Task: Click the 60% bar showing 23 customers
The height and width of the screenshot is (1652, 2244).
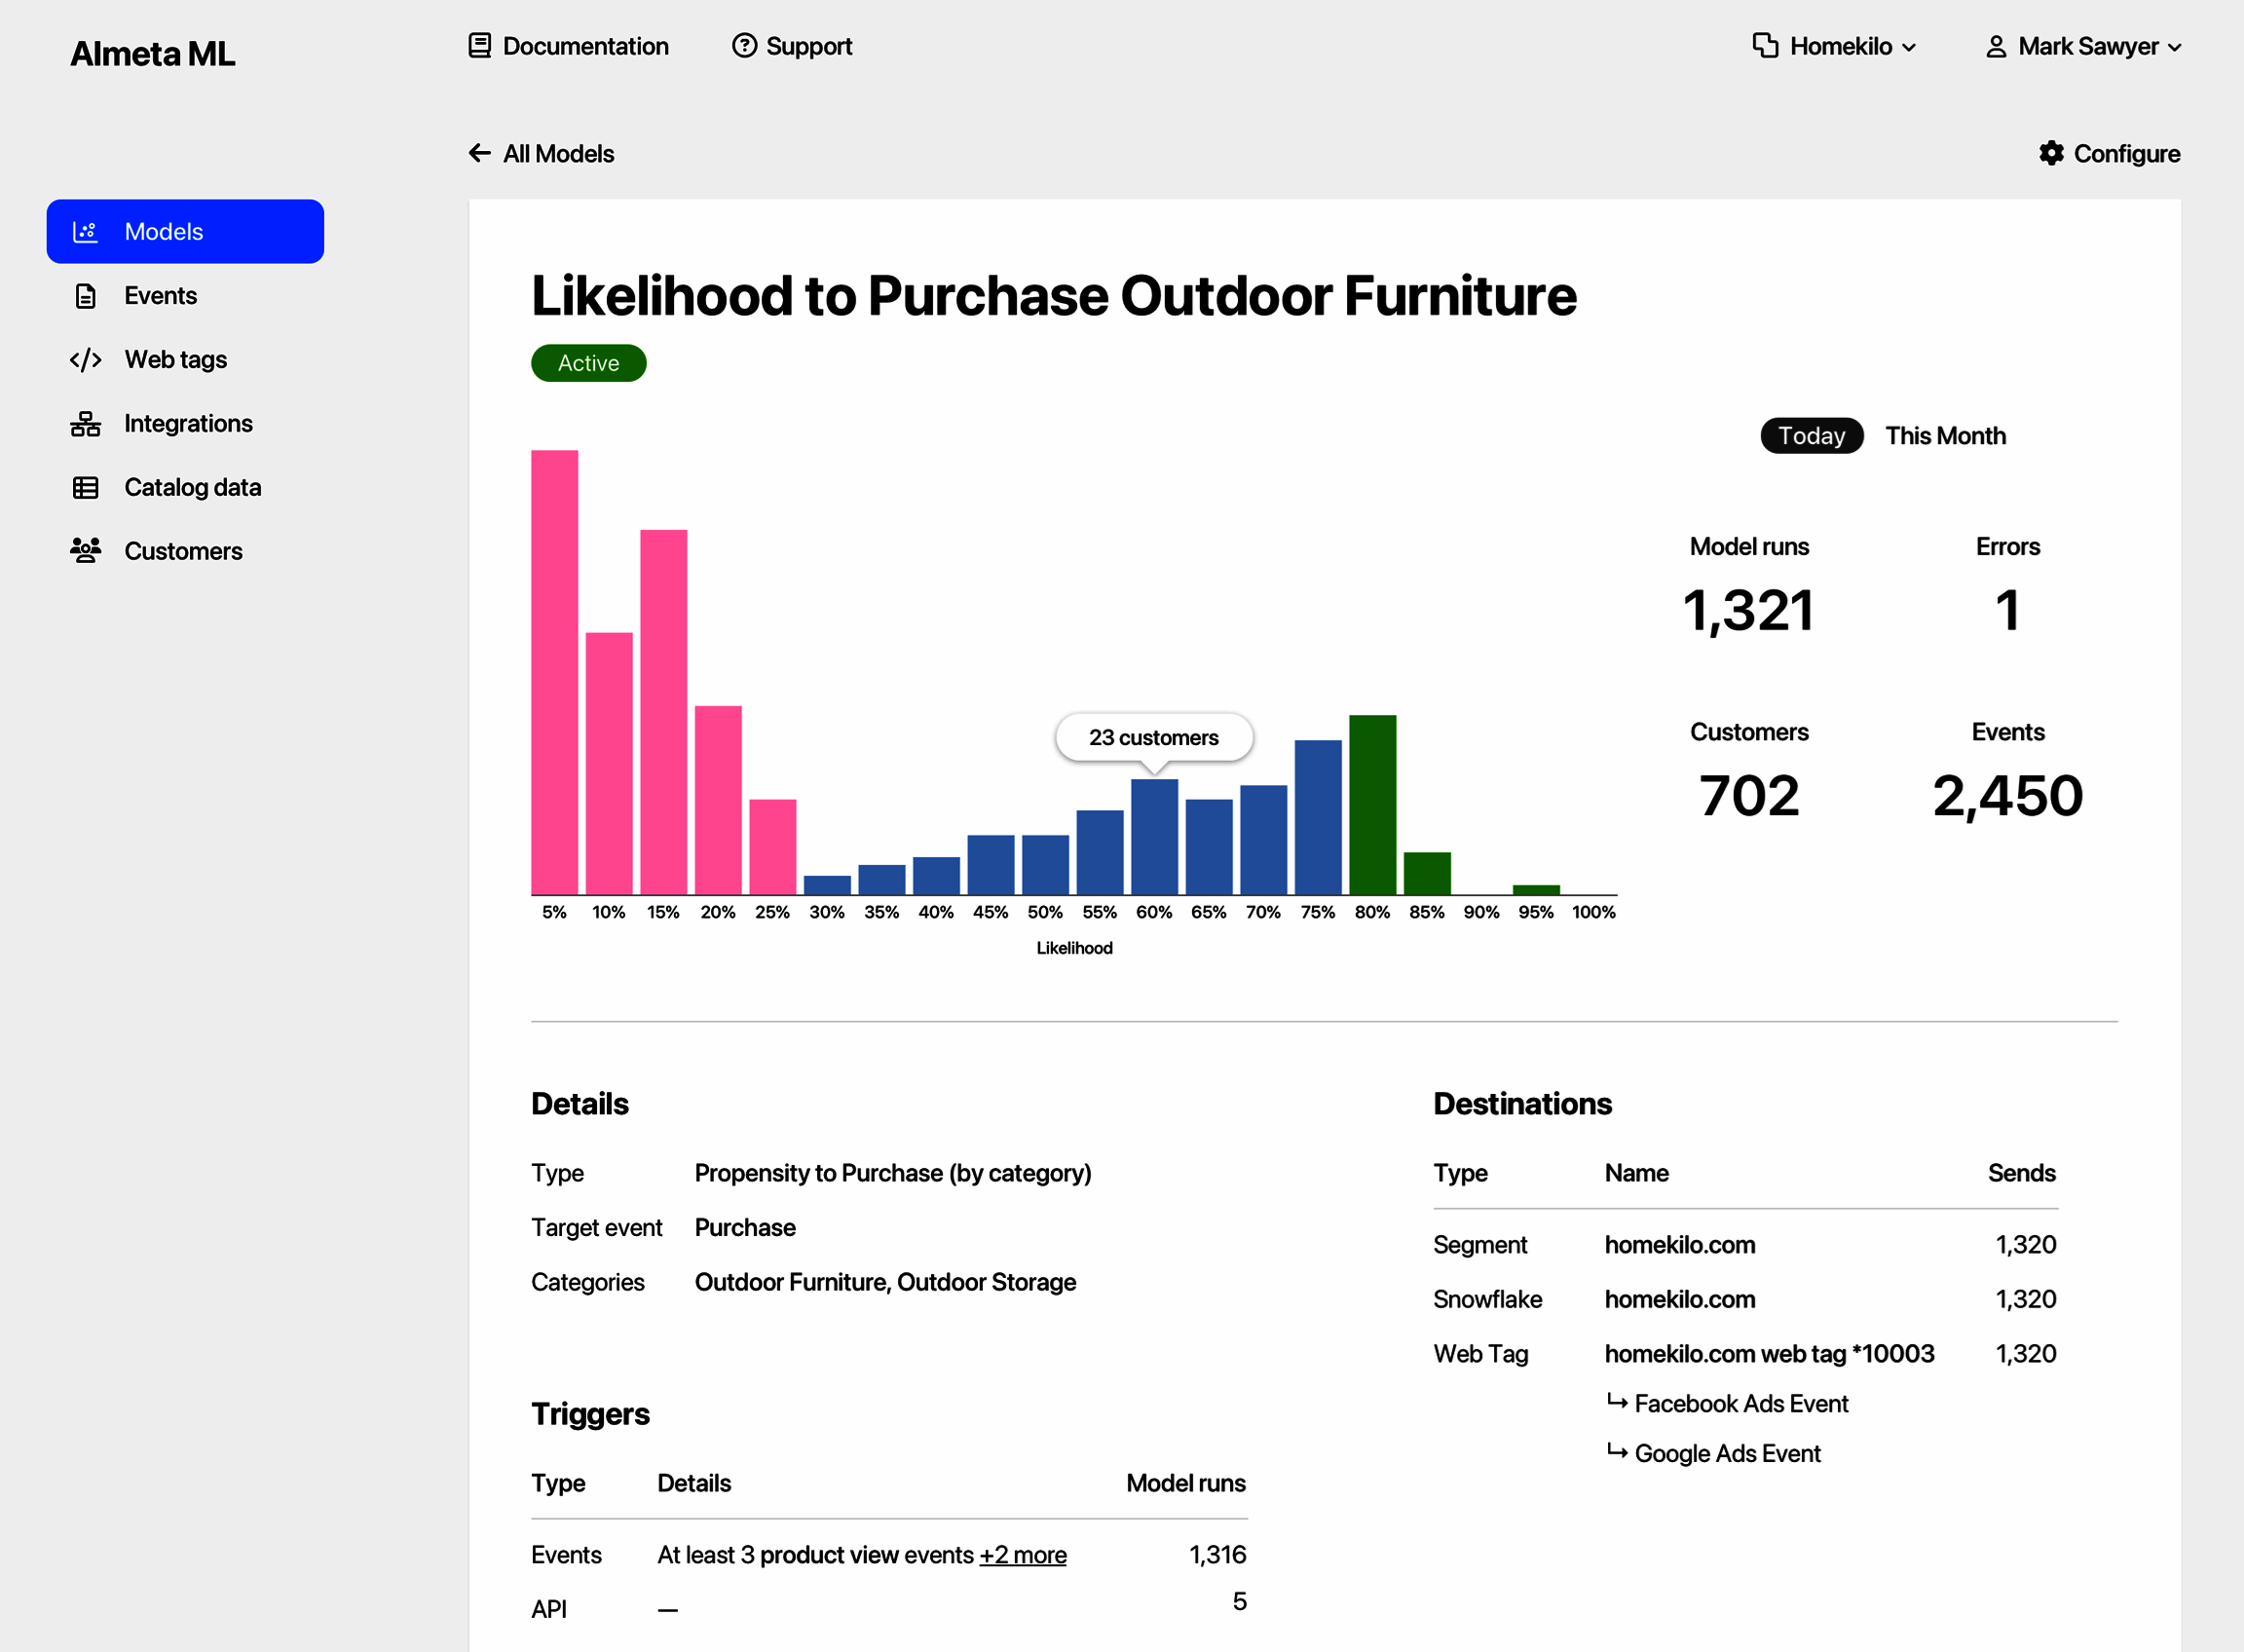Action: click(1154, 837)
